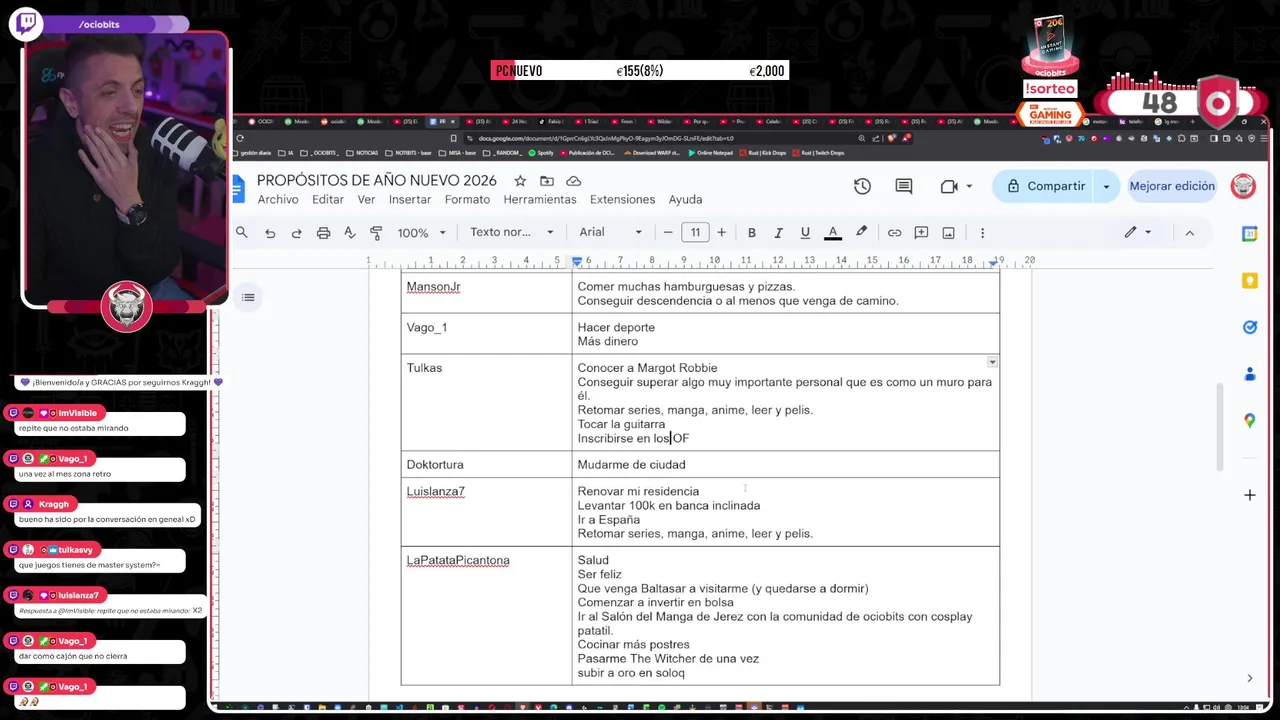Star the document PROPÓSITOS DE AÑO NUEVO 2026

coord(520,181)
